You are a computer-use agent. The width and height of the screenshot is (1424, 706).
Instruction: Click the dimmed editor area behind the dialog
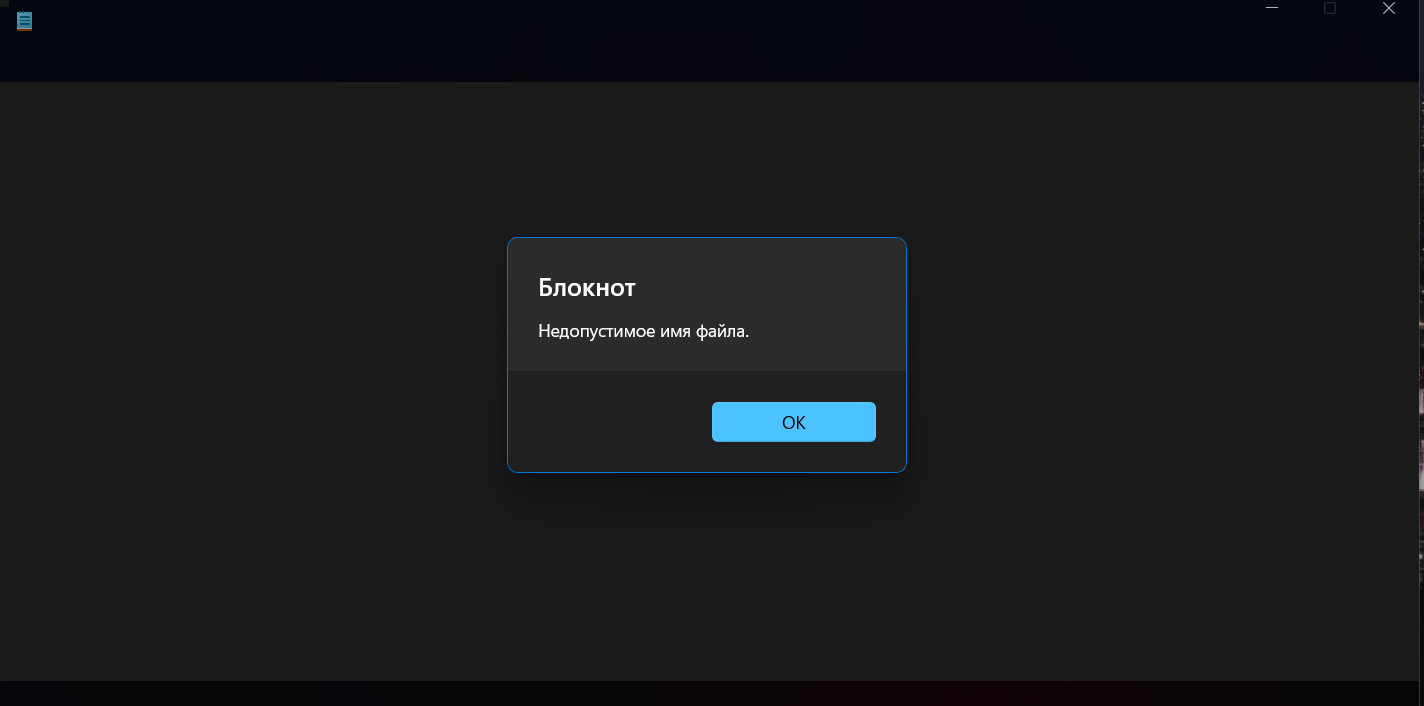pyautogui.click(x=250, y=380)
